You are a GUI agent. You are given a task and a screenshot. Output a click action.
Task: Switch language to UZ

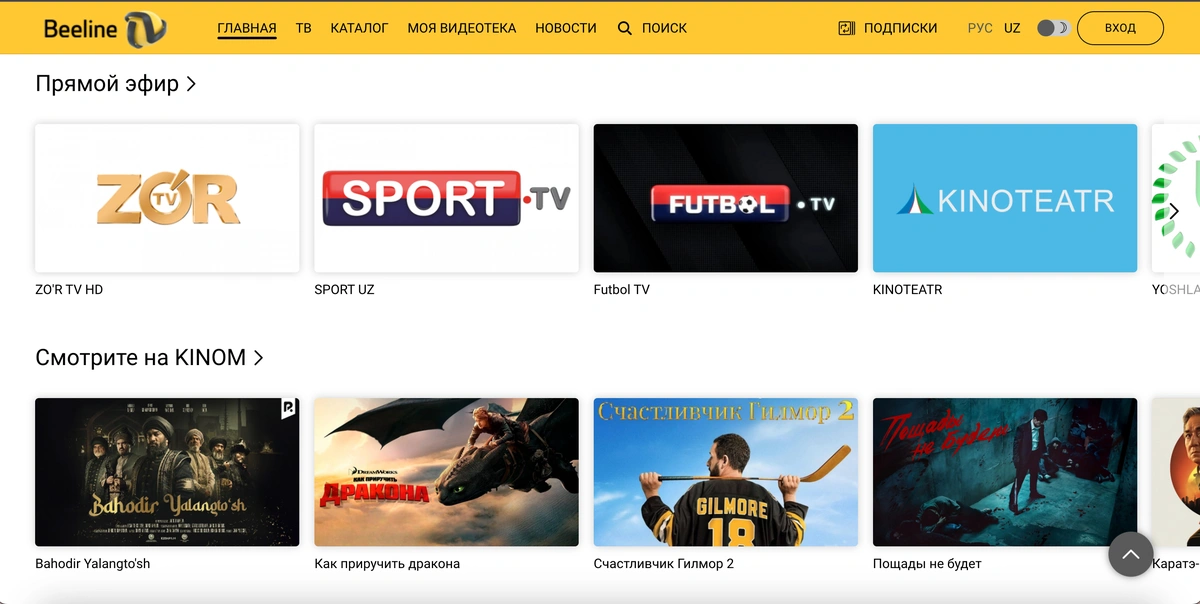point(1012,28)
